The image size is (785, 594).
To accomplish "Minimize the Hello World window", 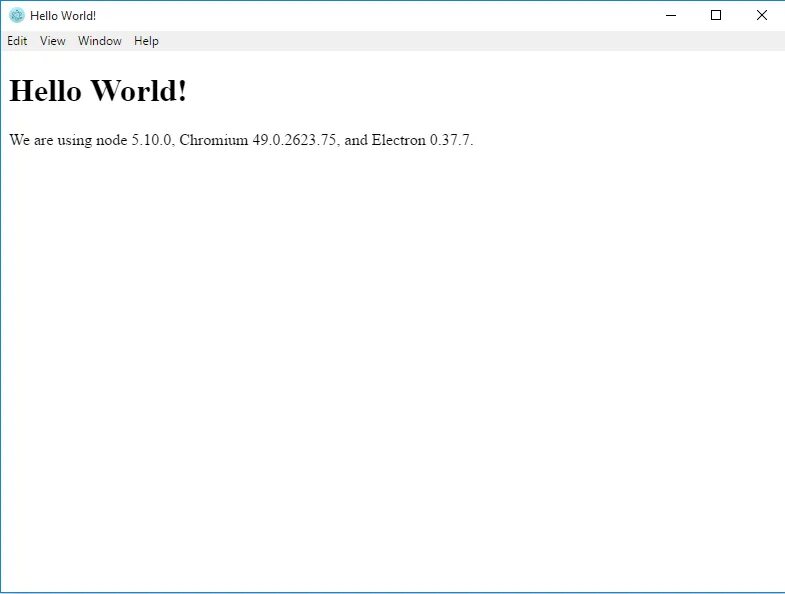I will (671, 16).
